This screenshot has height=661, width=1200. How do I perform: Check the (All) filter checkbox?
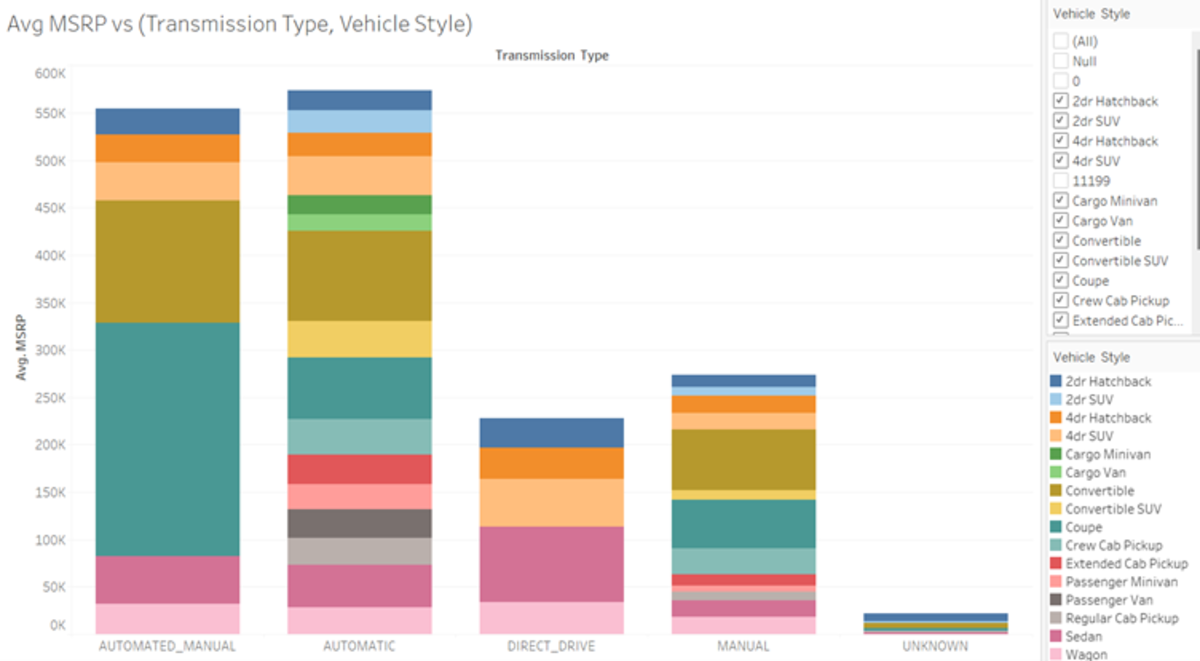pyautogui.click(x=1058, y=41)
